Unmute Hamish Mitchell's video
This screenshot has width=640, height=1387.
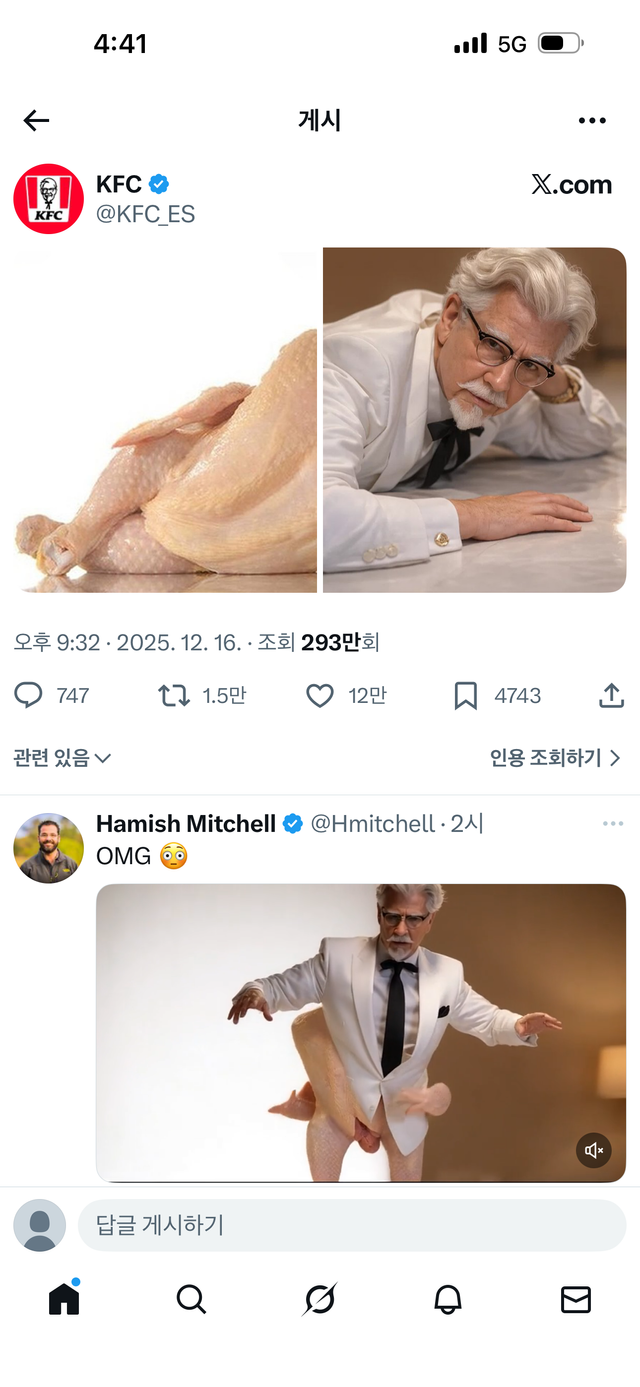593,1150
